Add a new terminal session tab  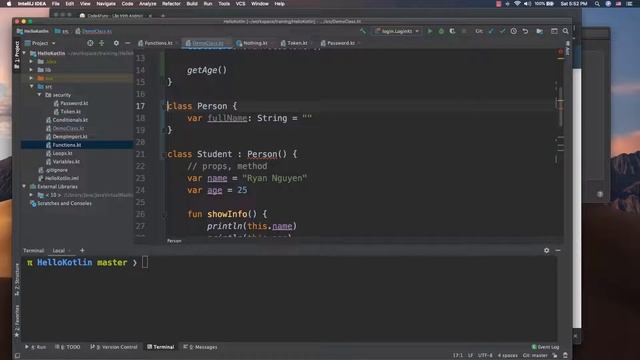pyautogui.click(x=82, y=250)
